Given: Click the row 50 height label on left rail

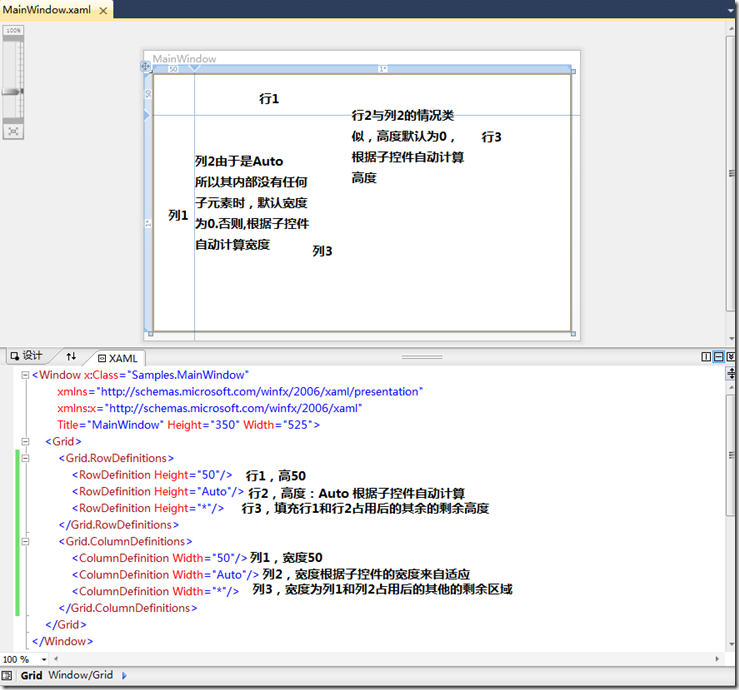Looking at the screenshot, I should pyautogui.click(x=148, y=94).
